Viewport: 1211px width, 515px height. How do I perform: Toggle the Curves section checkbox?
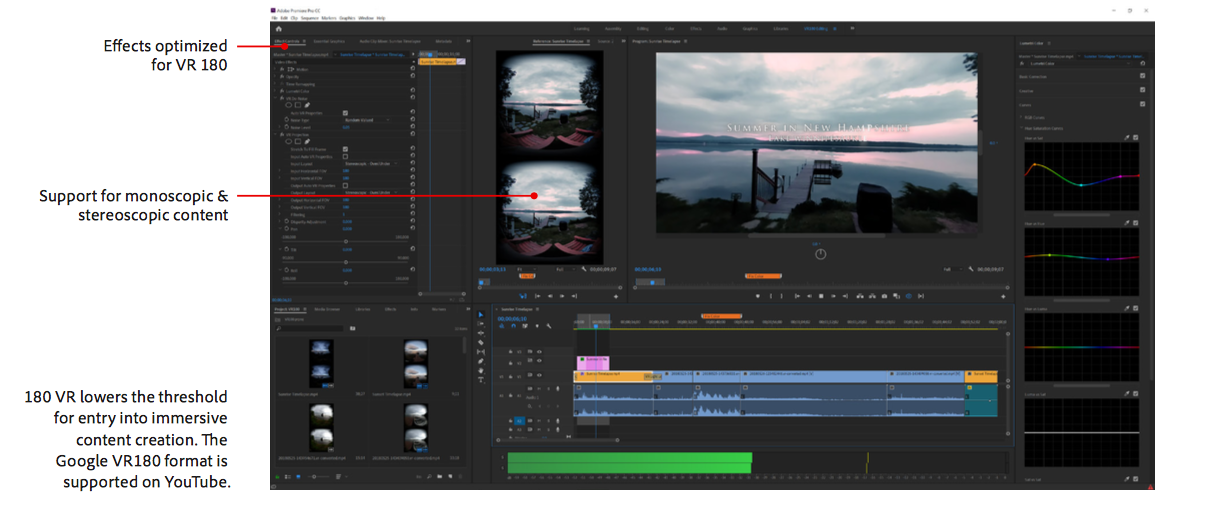(1143, 103)
